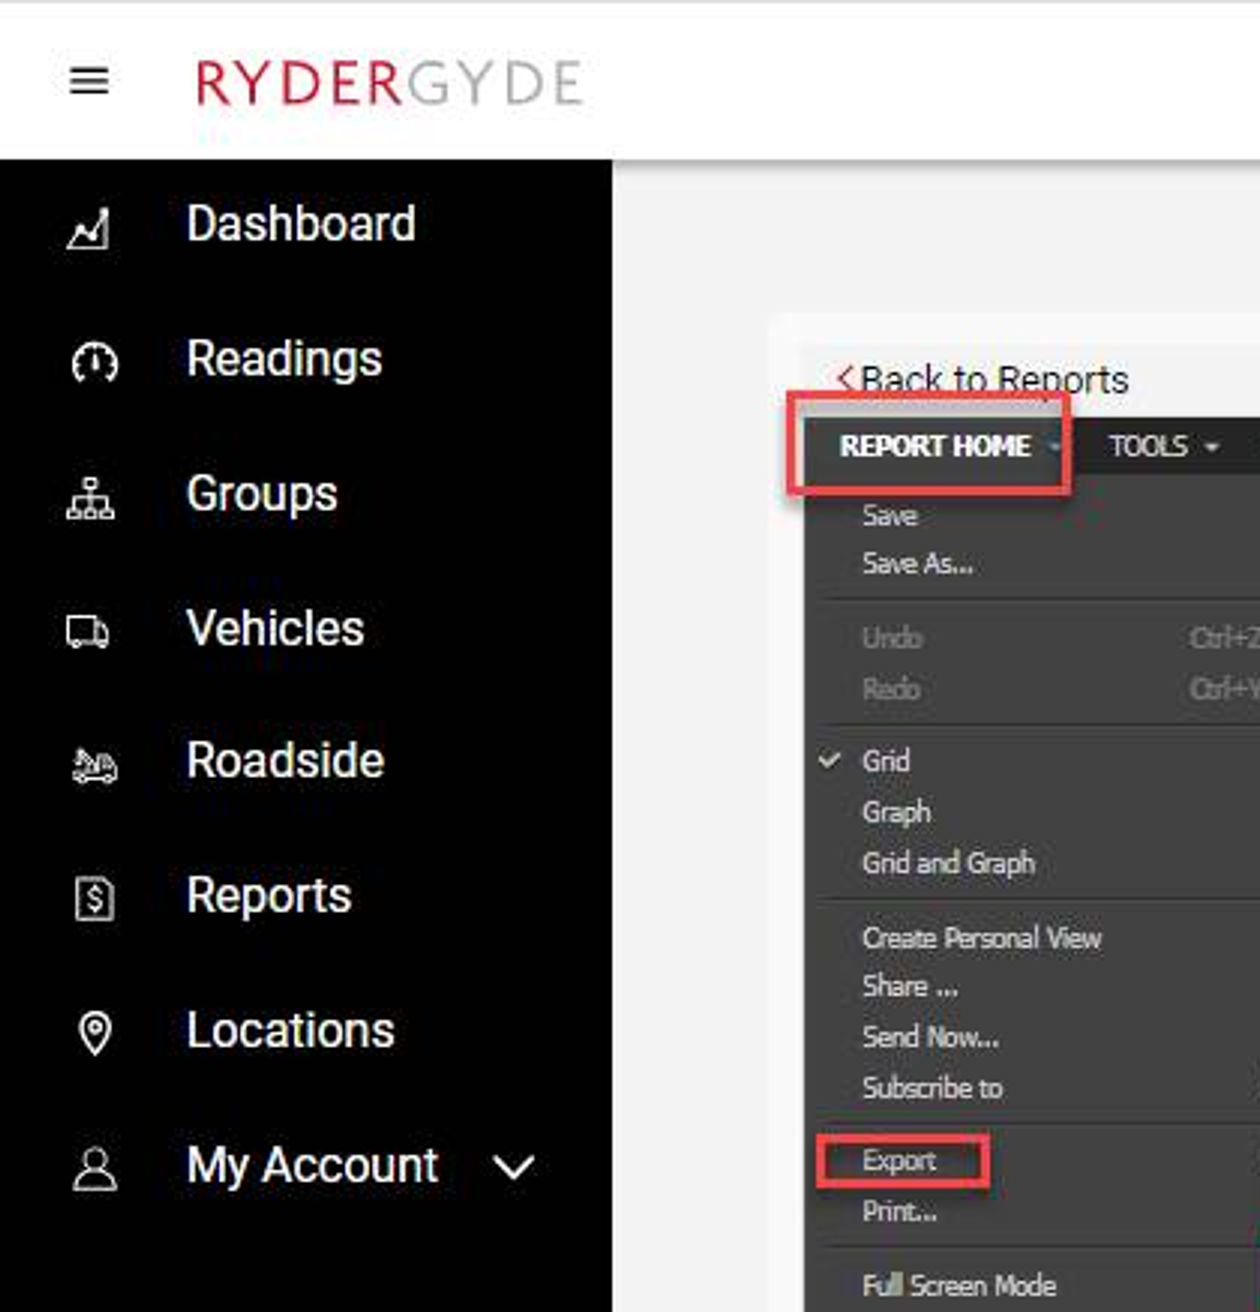Navigate to Vehicles section

[x=275, y=628]
